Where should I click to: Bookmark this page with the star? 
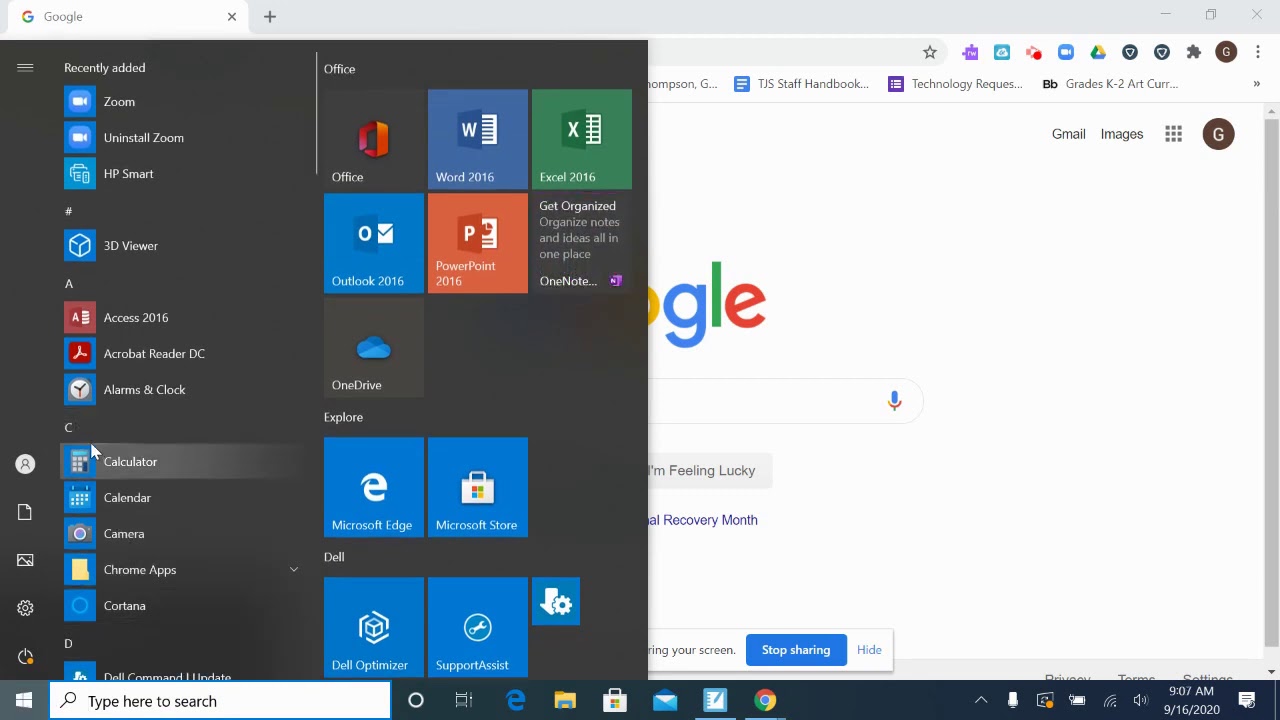[930, 52]
